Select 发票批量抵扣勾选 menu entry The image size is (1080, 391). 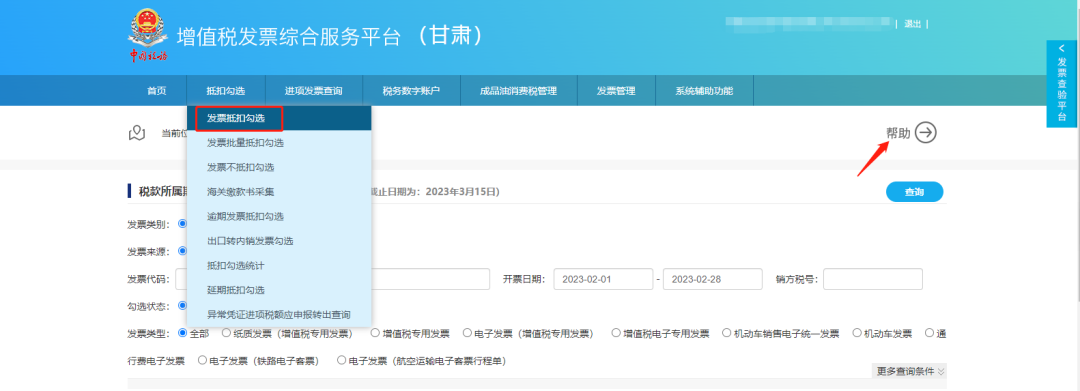tap(279, 143)
